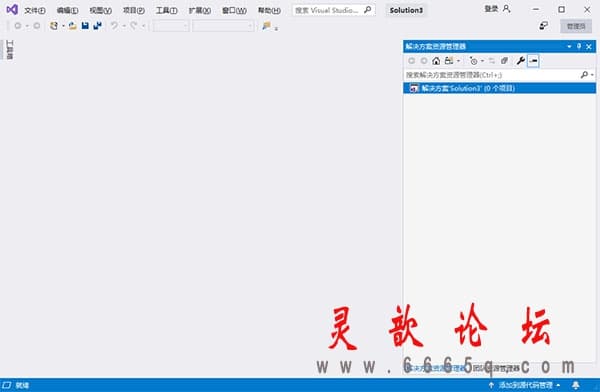The image size is (600, 392).
Task: Click the Solution3 title label
Action: 406,10
